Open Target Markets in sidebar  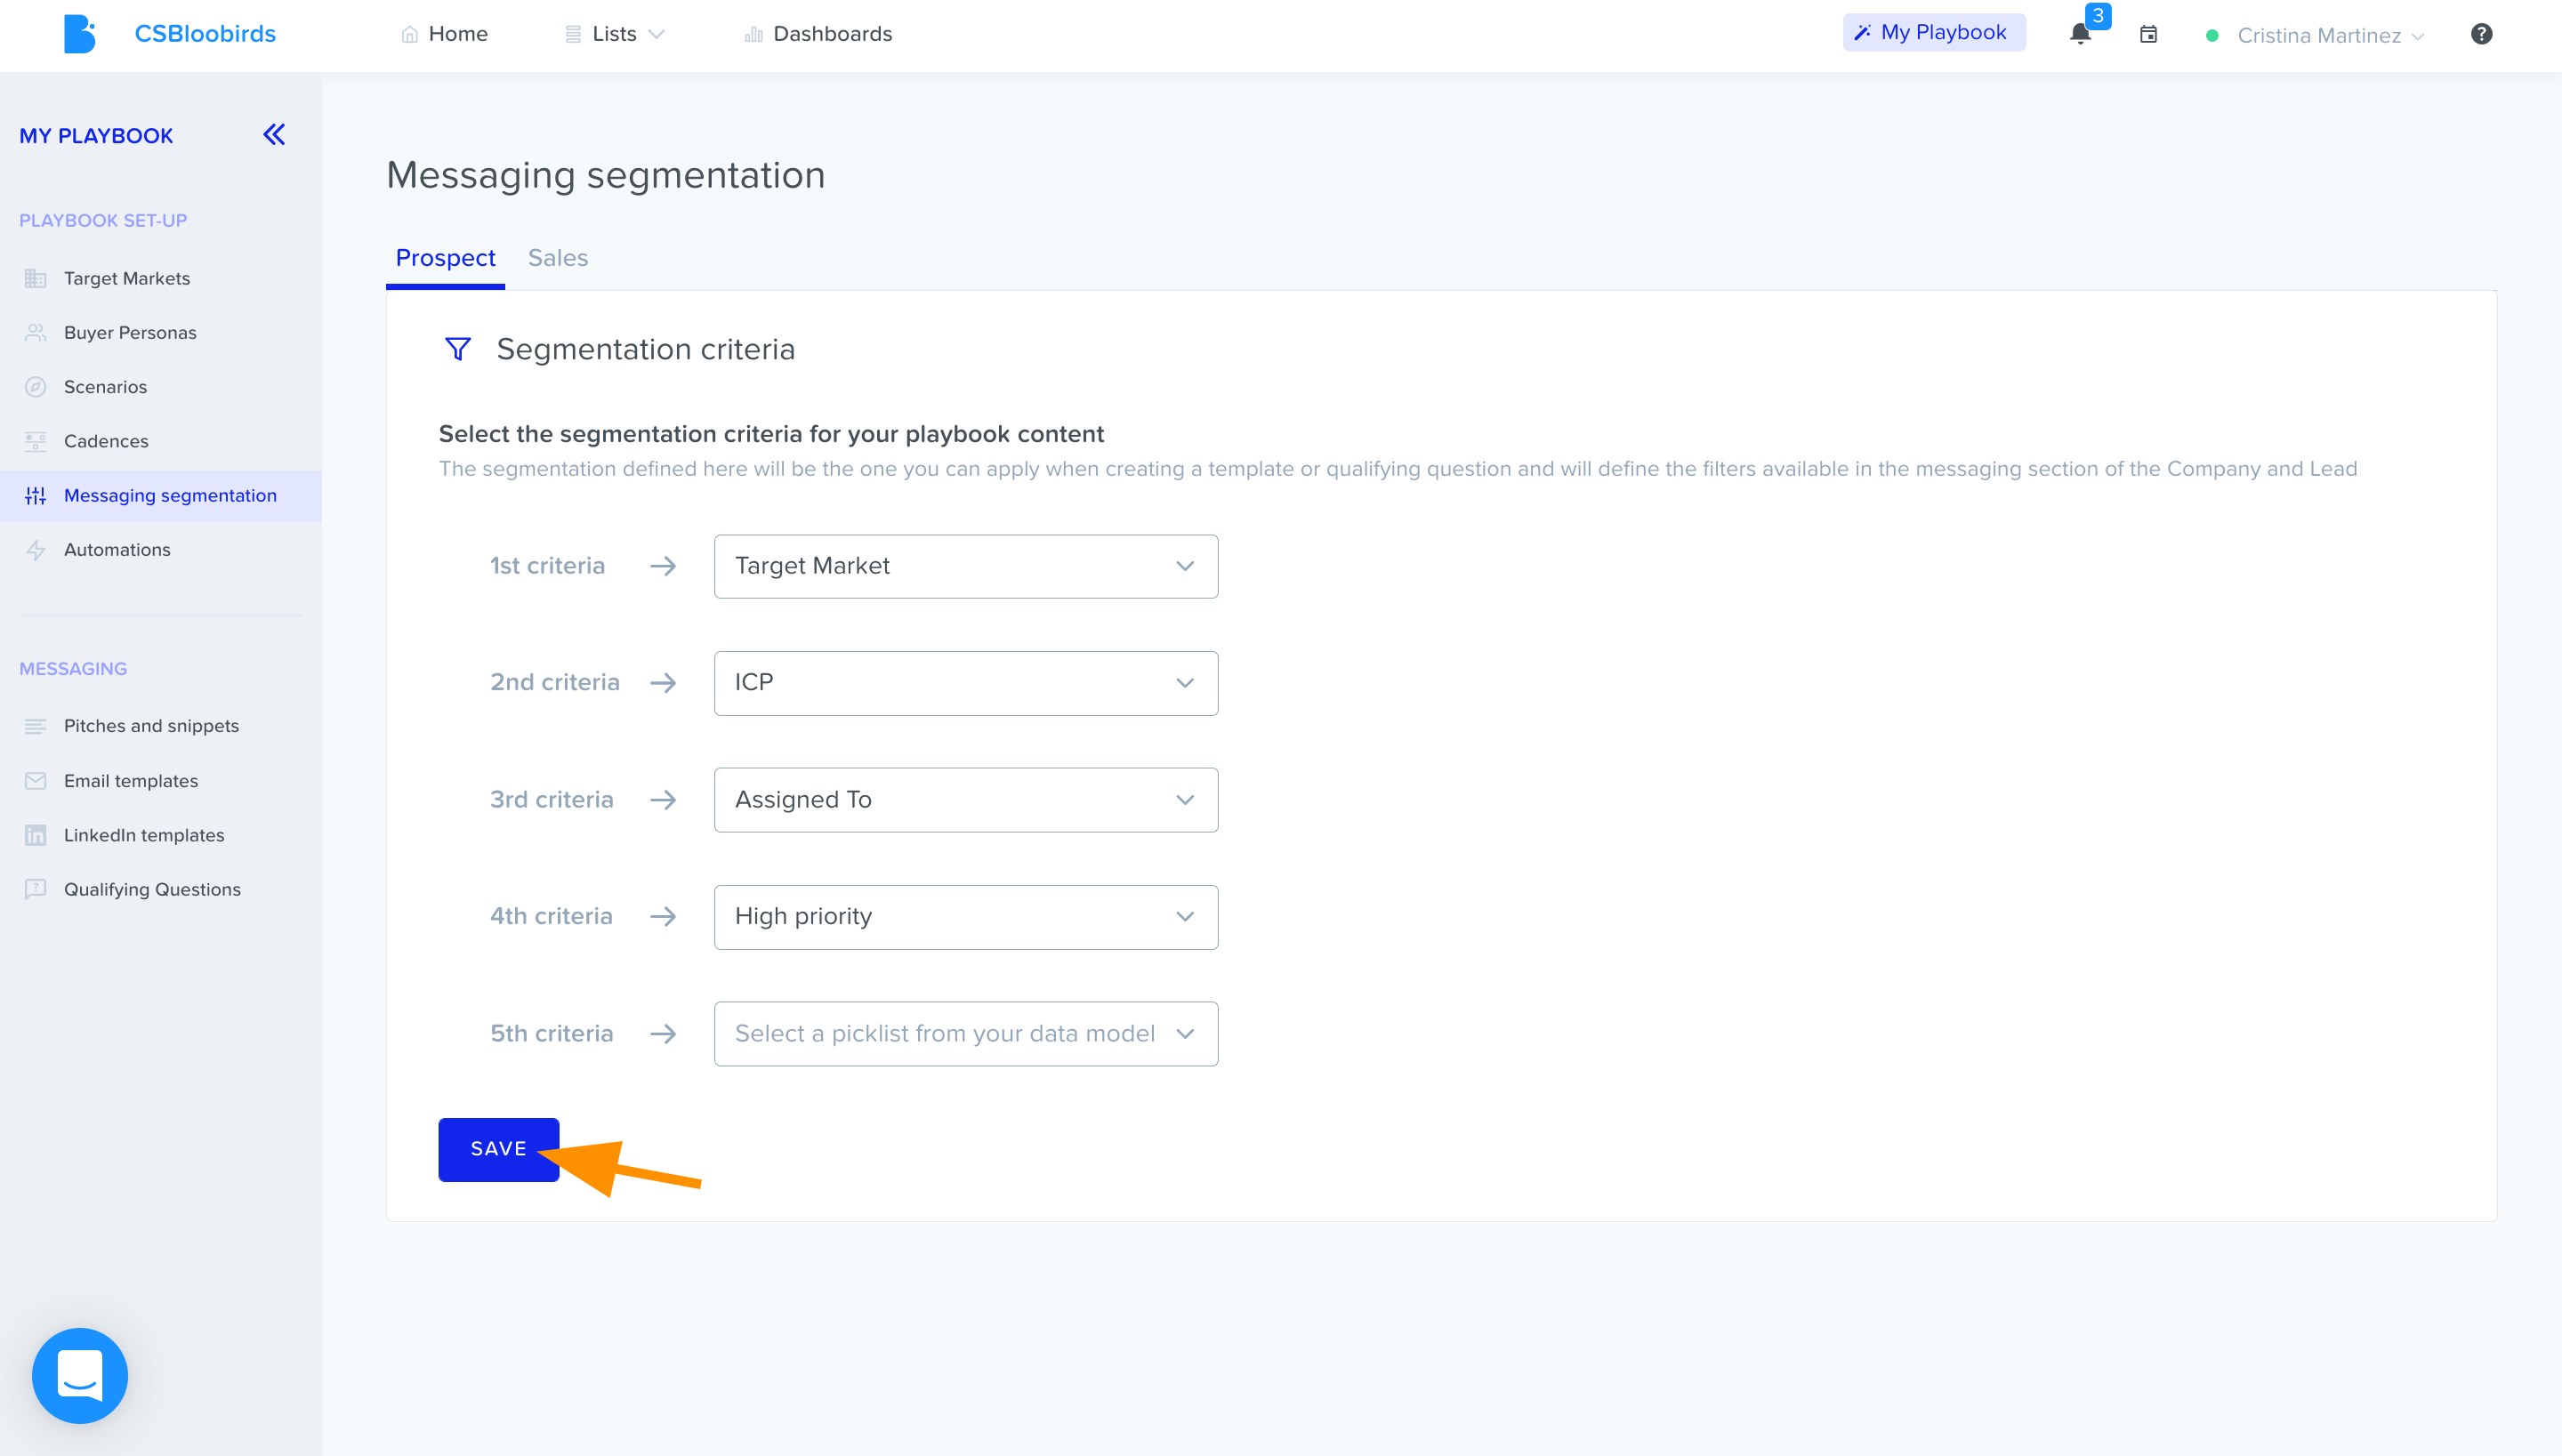[x=127, y=278]
